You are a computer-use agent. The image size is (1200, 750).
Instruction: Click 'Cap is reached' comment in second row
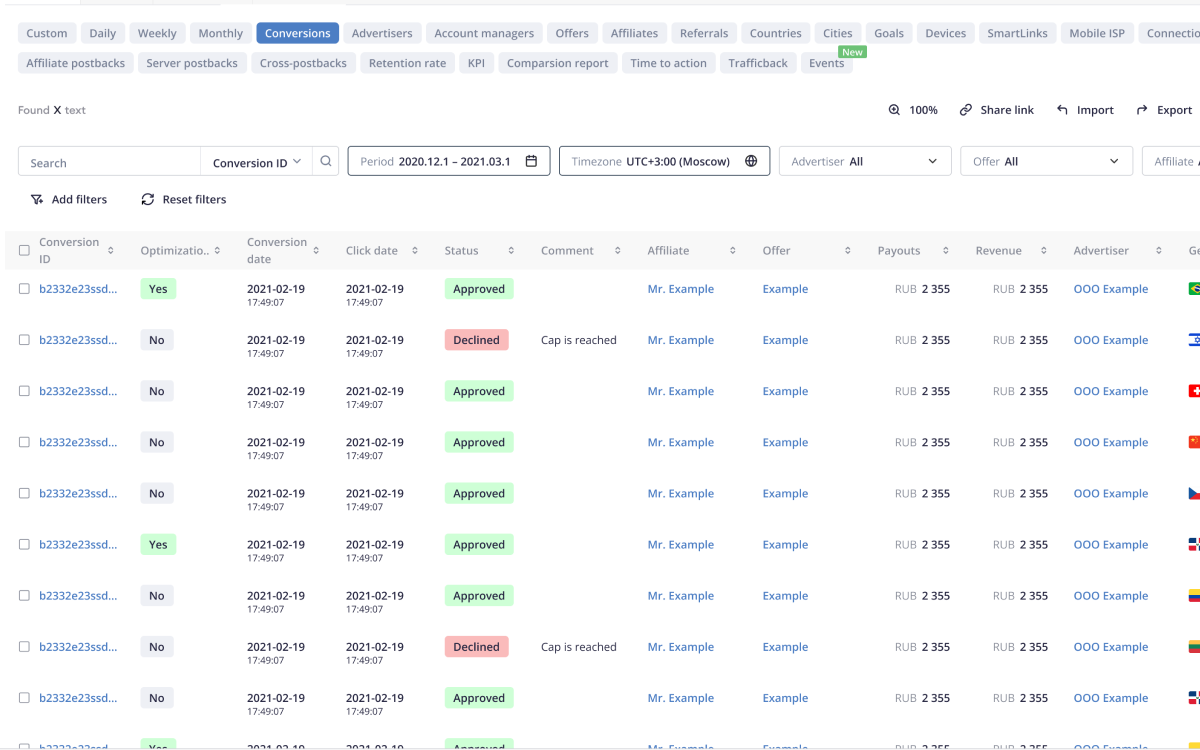pyautogui.click(x=579, y=340)
